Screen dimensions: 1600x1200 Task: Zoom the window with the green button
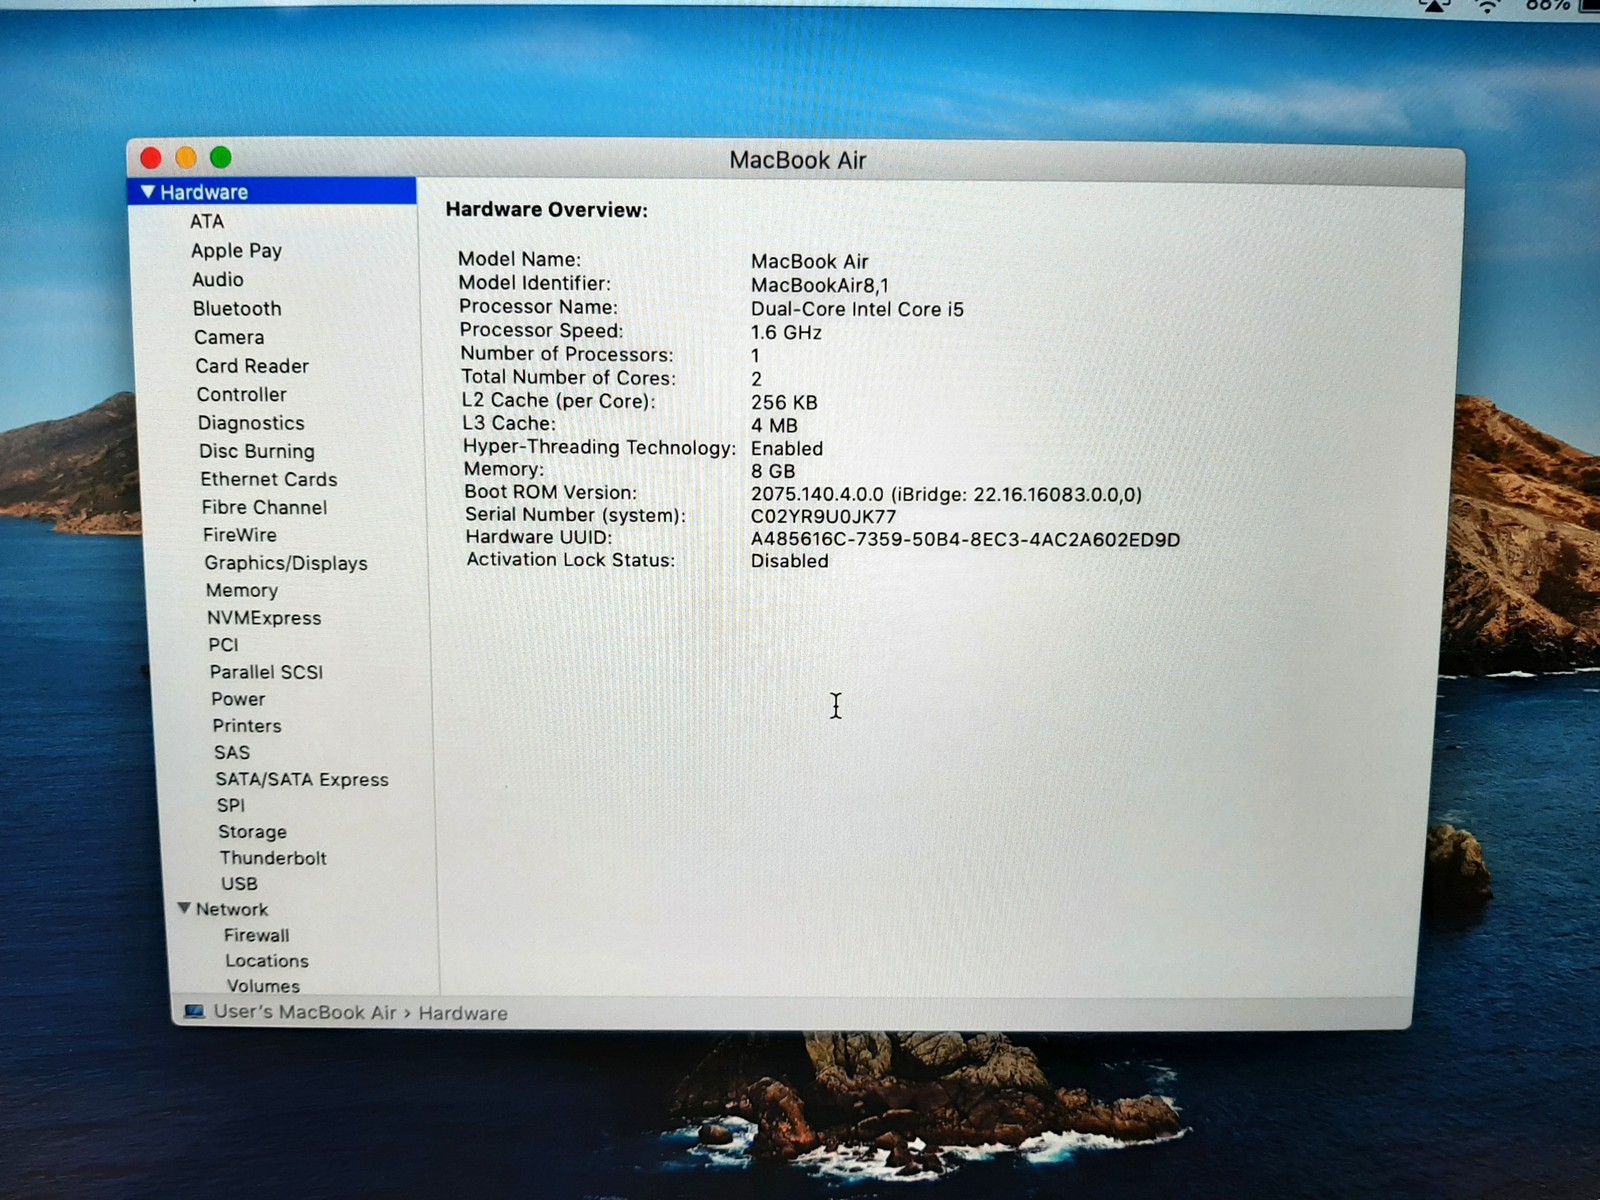(221, 158)
